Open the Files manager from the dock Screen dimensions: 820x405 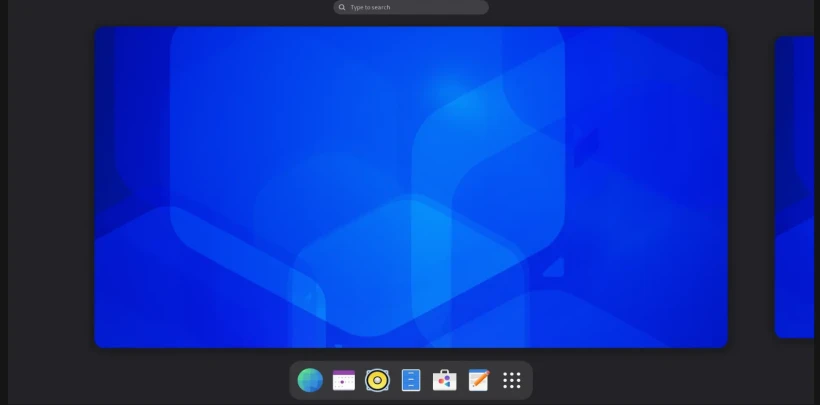point(411,380)
